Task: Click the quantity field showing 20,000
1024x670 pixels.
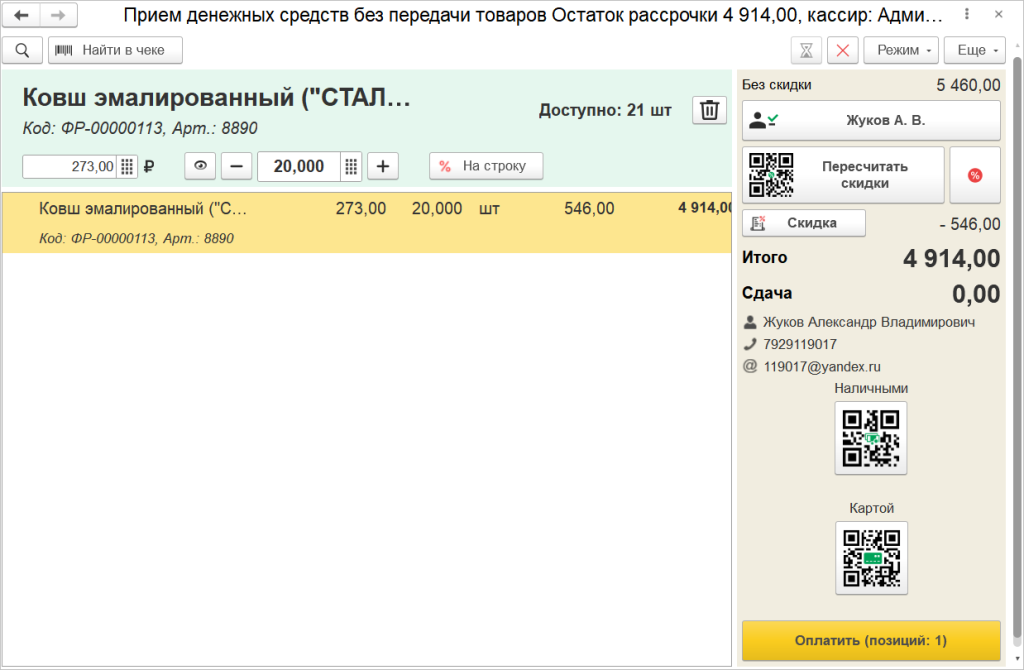Action: [298, 166]
